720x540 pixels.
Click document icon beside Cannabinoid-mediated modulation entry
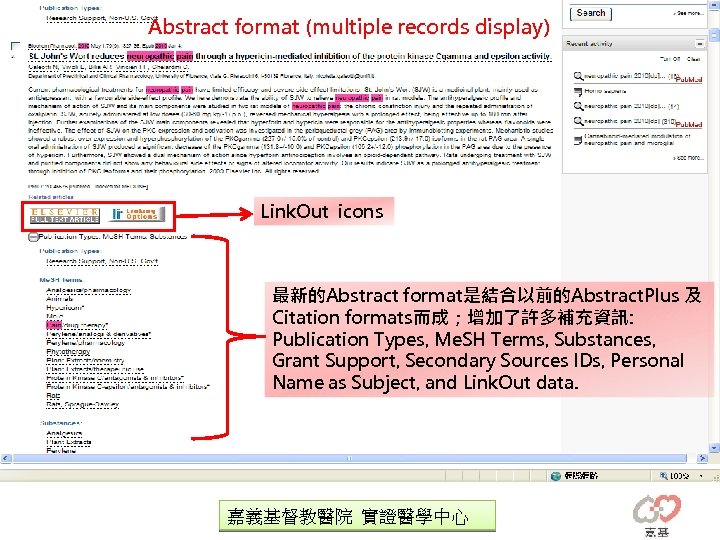tap(578, 140)
